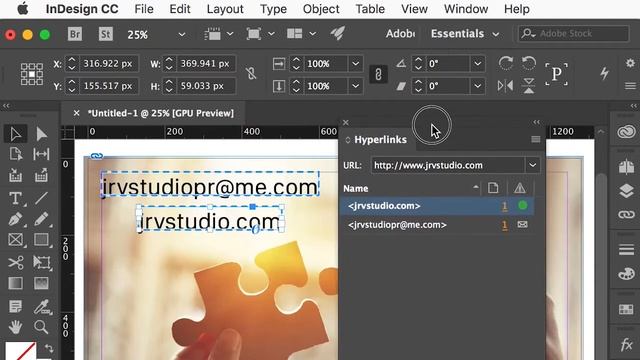Select the Gap tool
This screenshot has width=640, height=360.
[x=41, y=154]
